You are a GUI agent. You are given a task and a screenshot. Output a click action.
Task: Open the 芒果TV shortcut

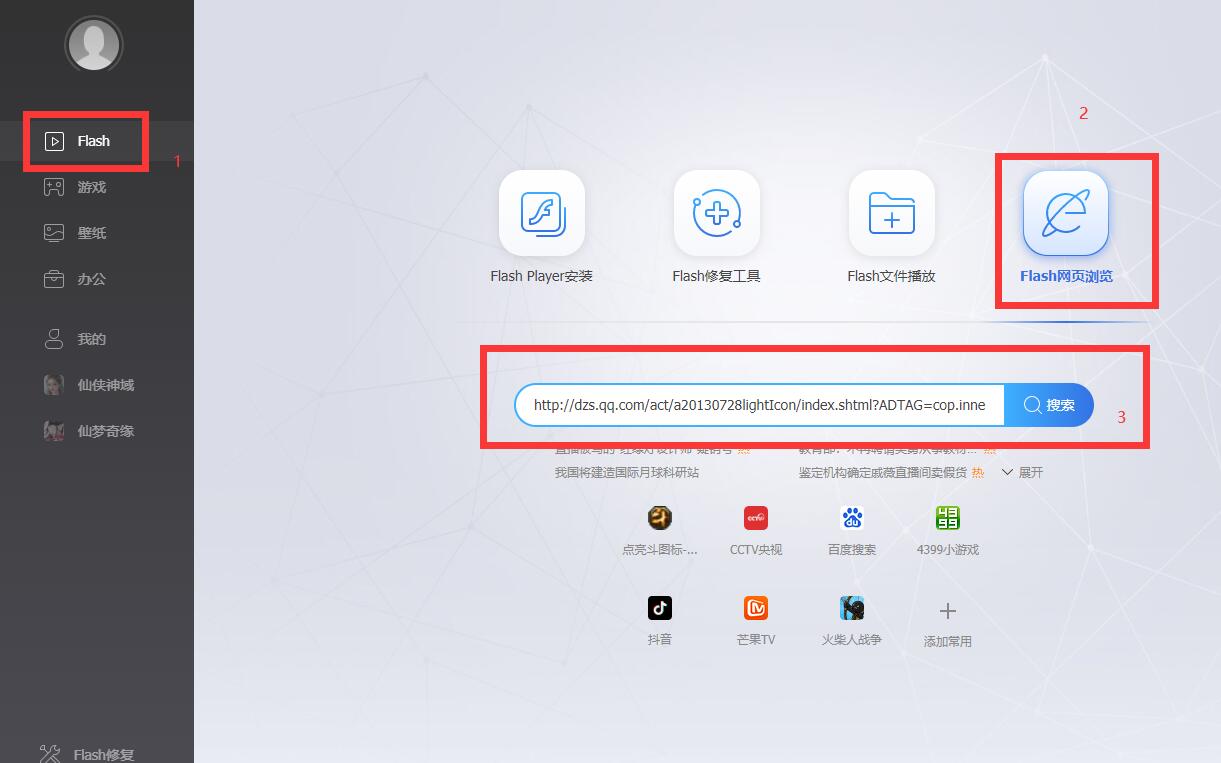click(756, 621)
